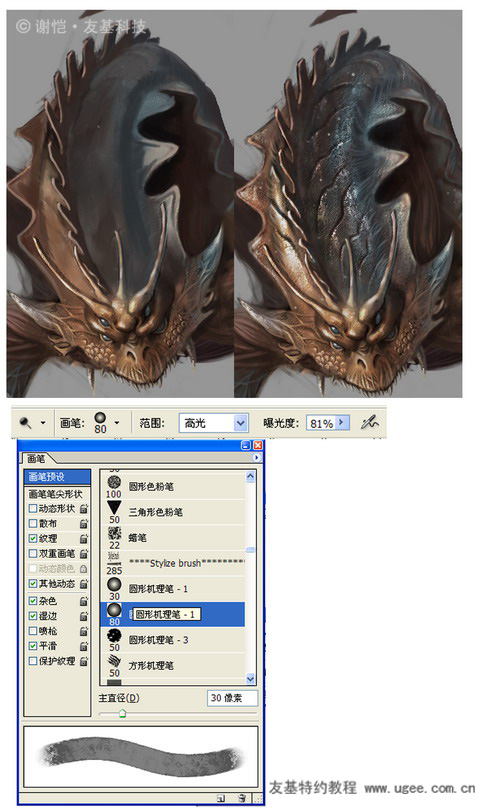Click the trash icon at panel bottom

(x=241, y=798)
